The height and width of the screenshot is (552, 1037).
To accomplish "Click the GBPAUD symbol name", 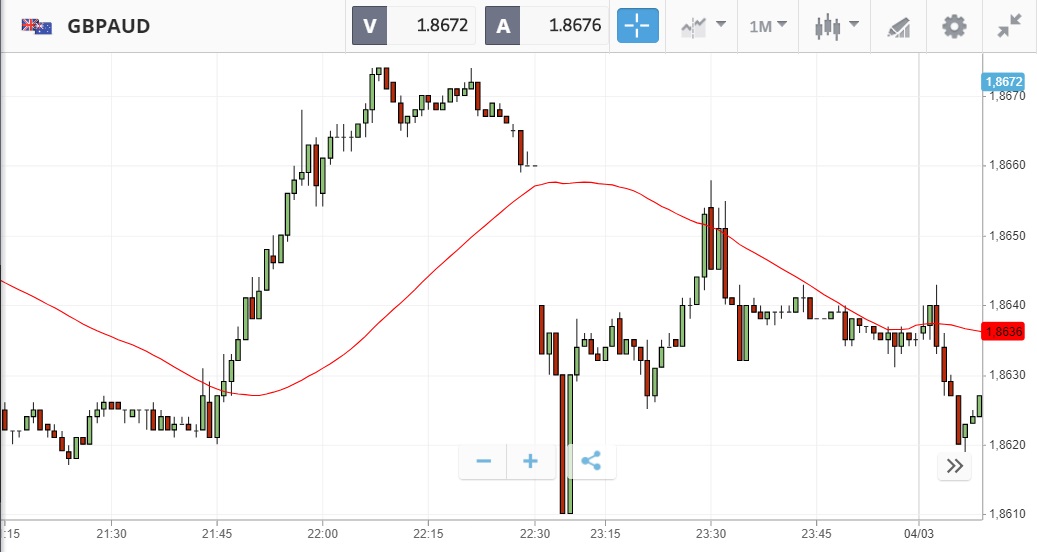I will pyautogui.click(x=109, y=26).
